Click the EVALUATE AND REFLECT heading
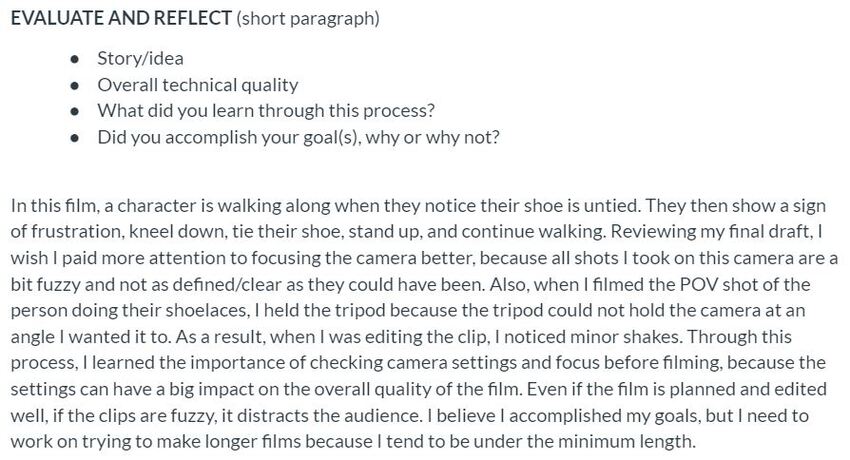The width and height of the screenshot is (850, 460). tap(120, 20)
